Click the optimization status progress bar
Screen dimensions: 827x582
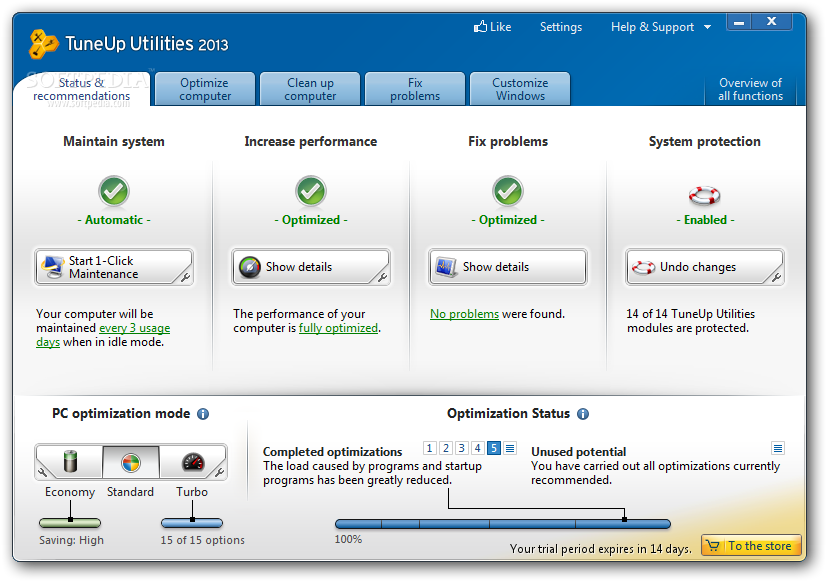pyautogui.click(x=503, y=524)
